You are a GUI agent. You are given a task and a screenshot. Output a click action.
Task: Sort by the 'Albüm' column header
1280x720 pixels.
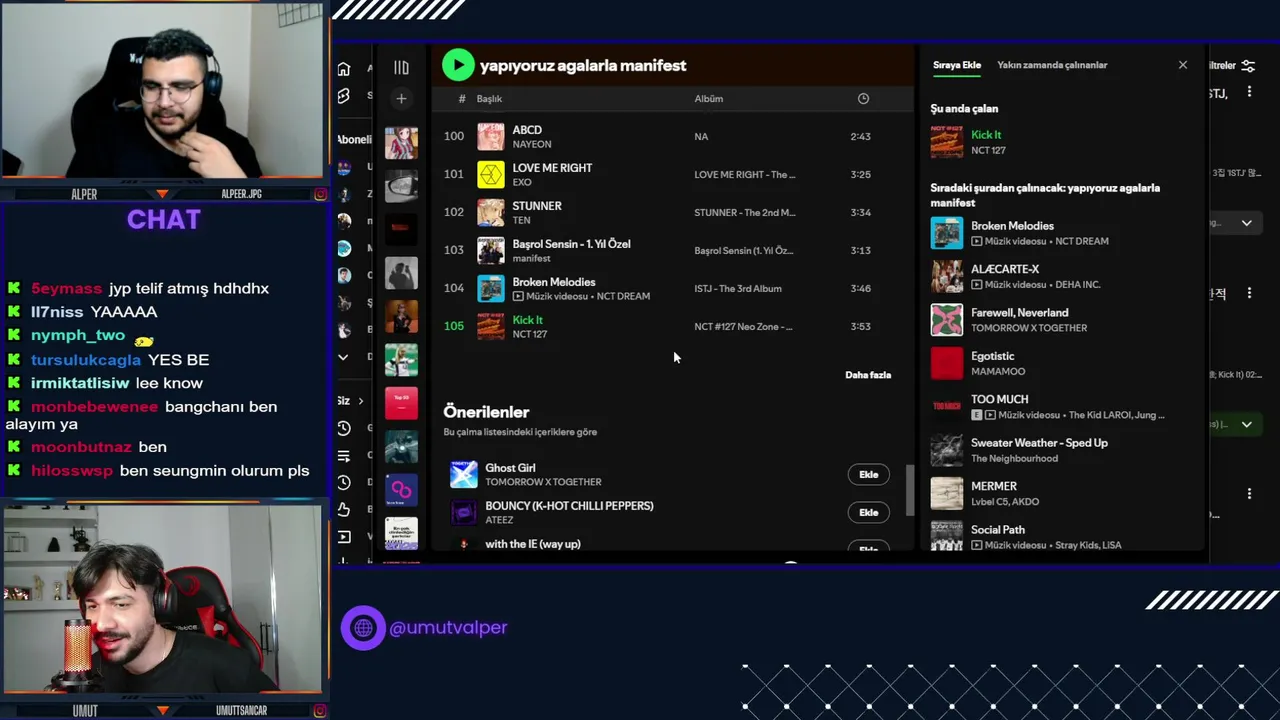[x=709, y=98]
